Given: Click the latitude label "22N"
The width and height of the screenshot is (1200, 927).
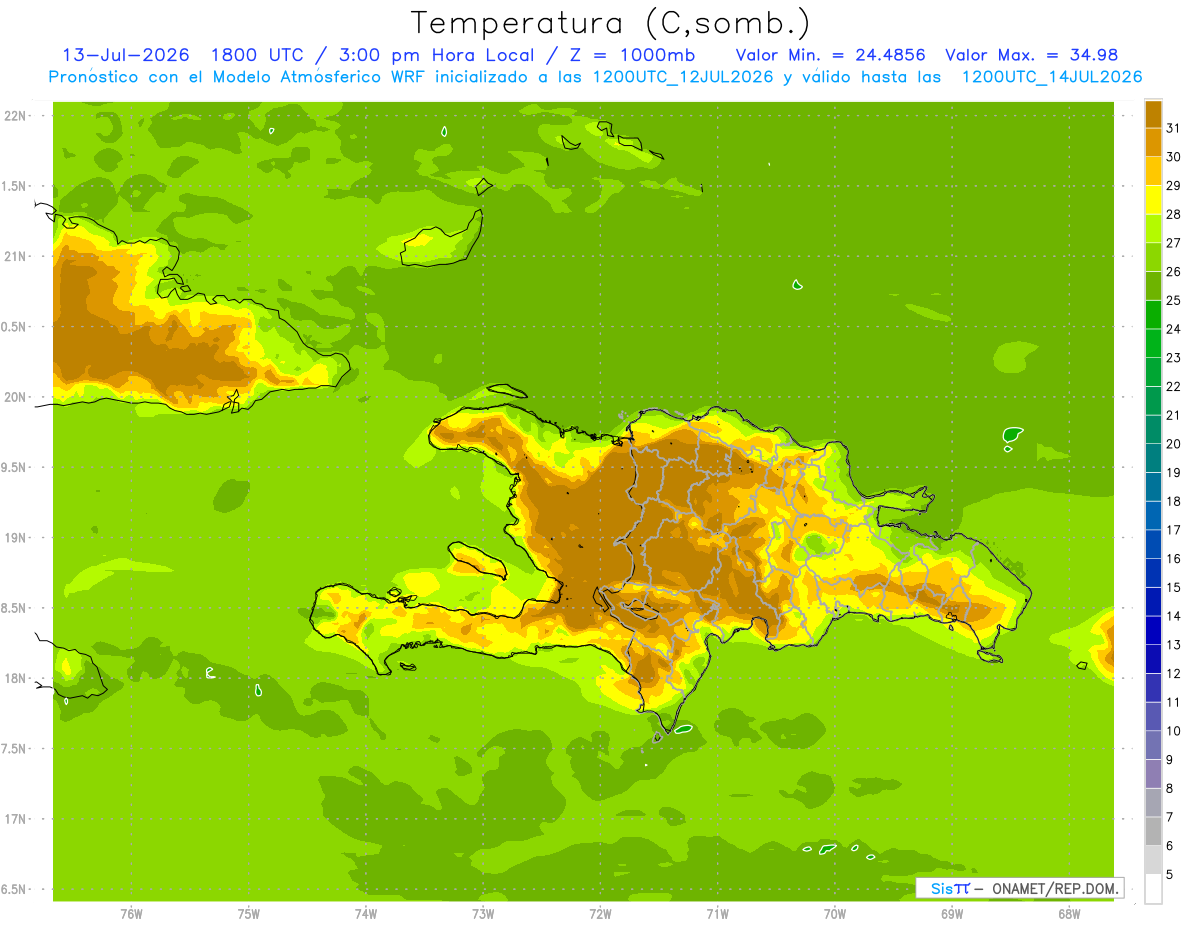Looking at the screenshot, I should [16, 115].
